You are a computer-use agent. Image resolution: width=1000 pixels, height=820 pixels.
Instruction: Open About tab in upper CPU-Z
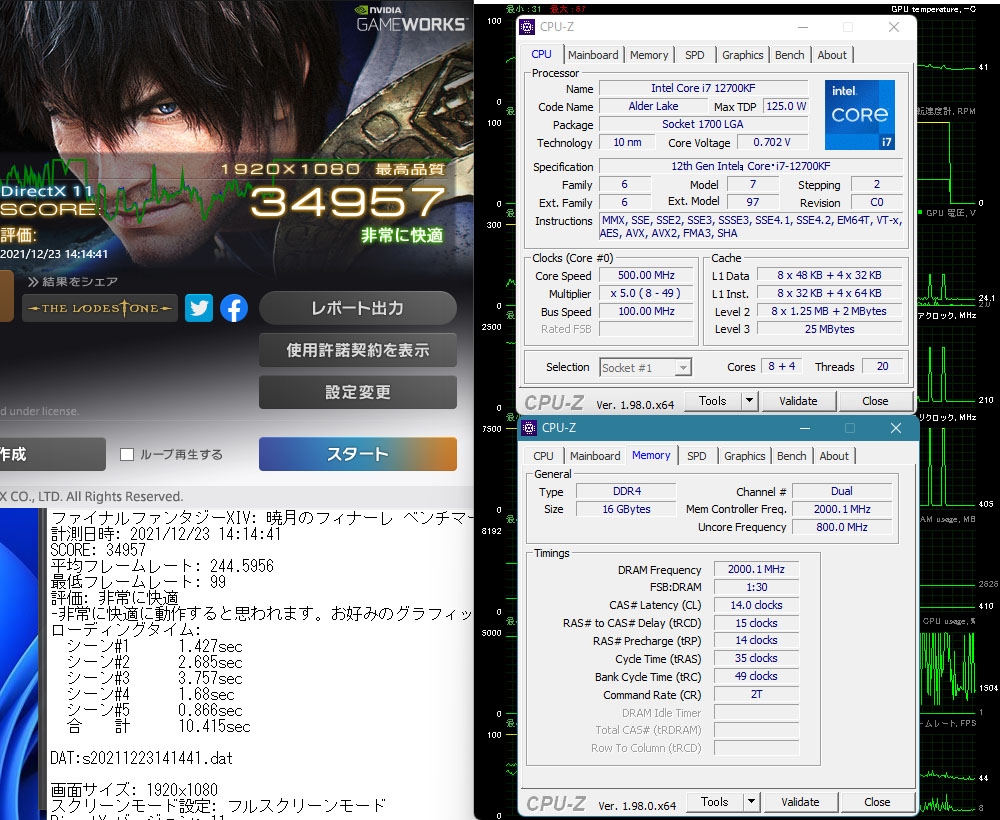pyautogui.click(x=832, y=55)
